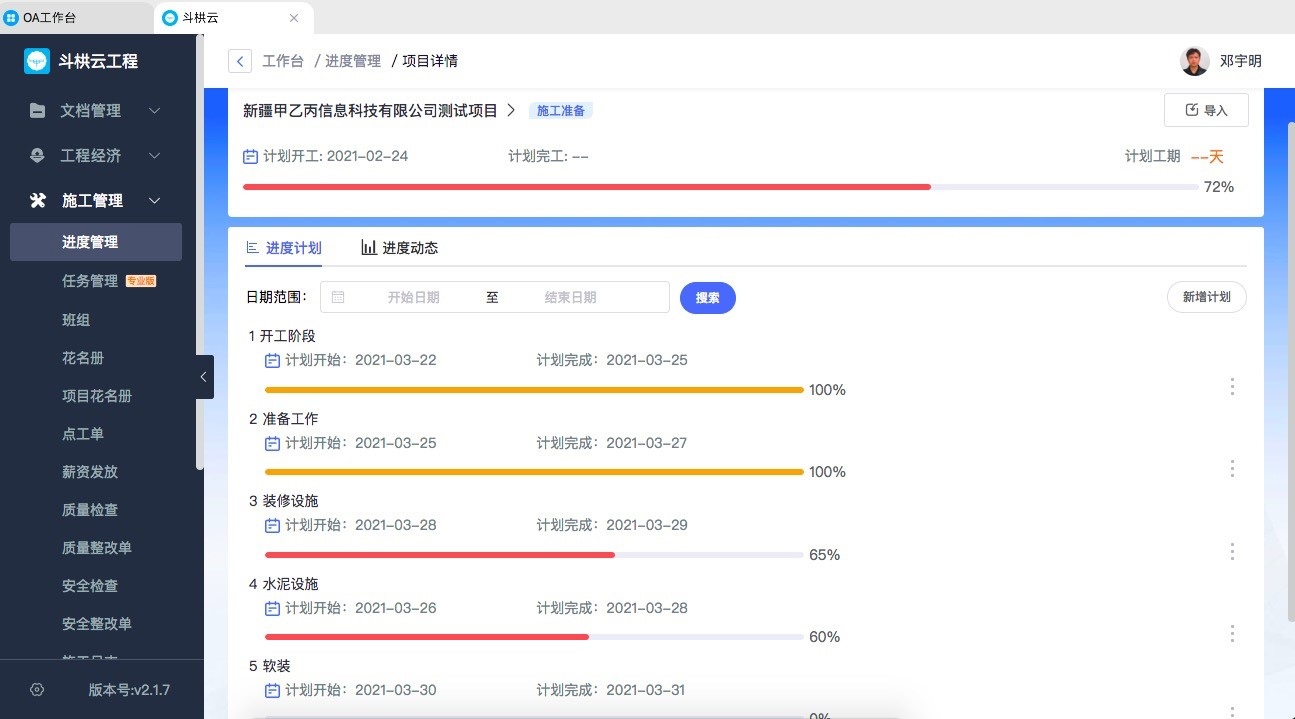
Task: Click the 搜索 button
Action: (708, 298)
